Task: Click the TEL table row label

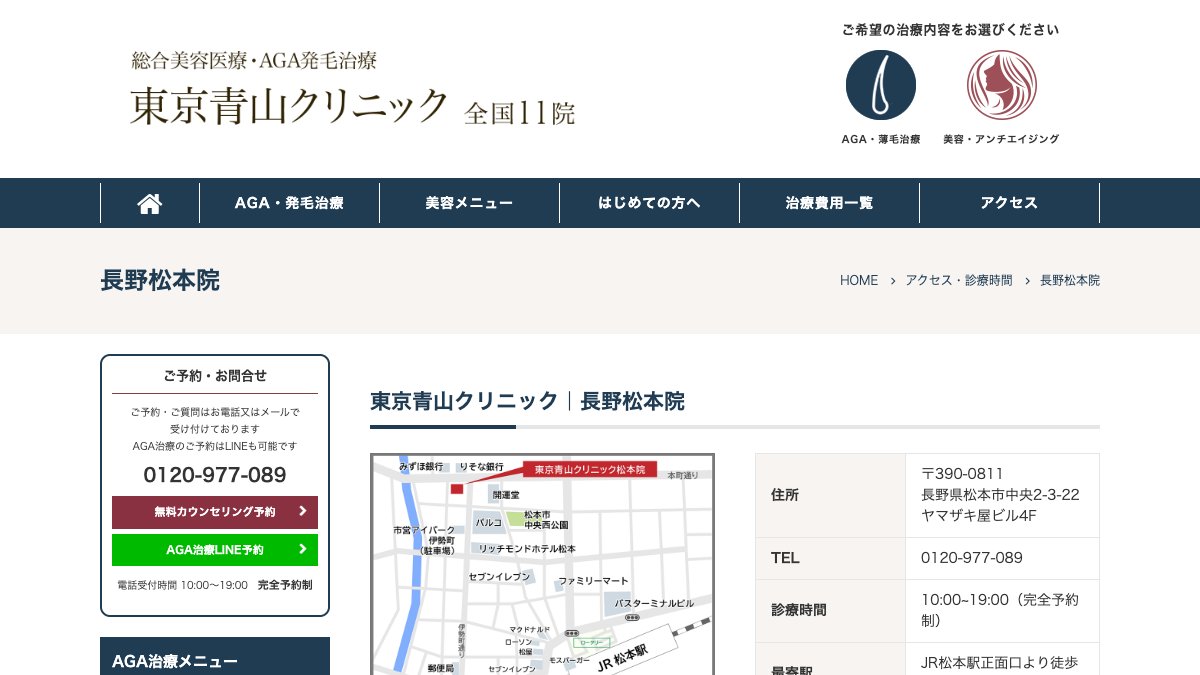Action: click(786, 558)
